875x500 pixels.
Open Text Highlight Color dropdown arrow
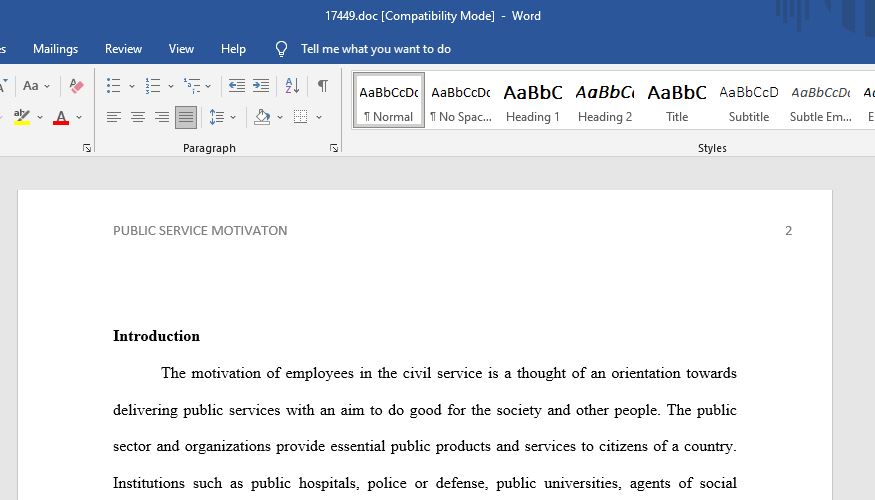(x=40, y=117)
